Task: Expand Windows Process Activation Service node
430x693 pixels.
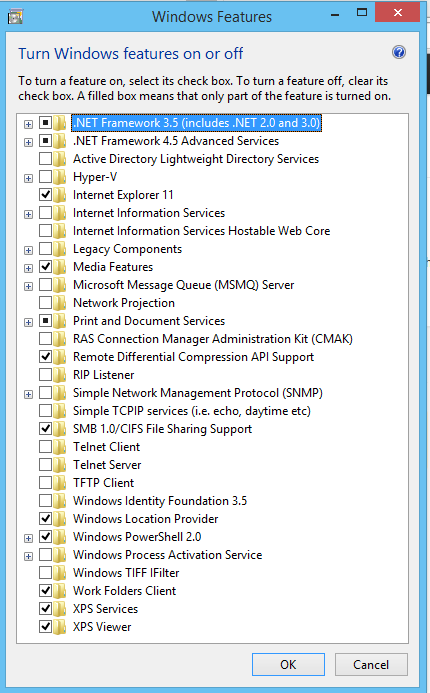Action: click(28, 556)
